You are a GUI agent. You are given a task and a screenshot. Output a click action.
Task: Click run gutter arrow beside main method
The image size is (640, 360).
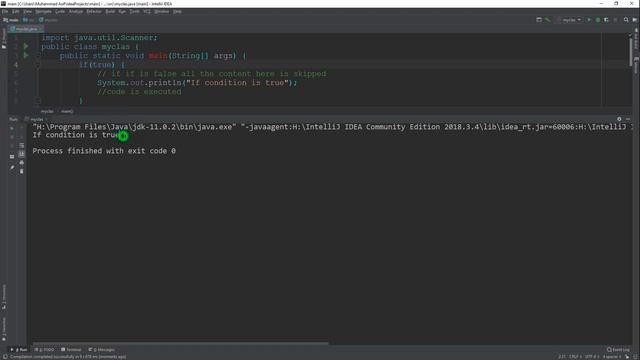(26, 56)
